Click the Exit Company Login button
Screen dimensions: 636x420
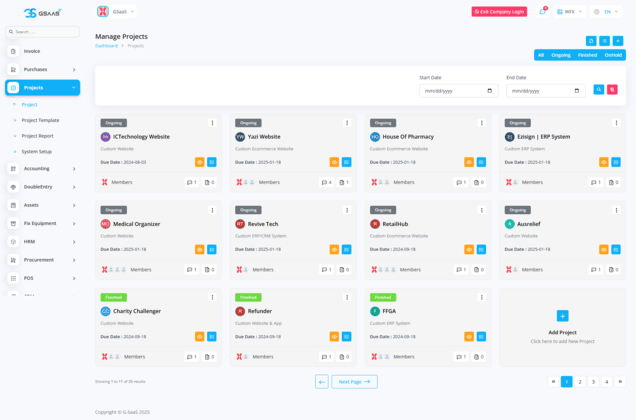pos(499,12)
